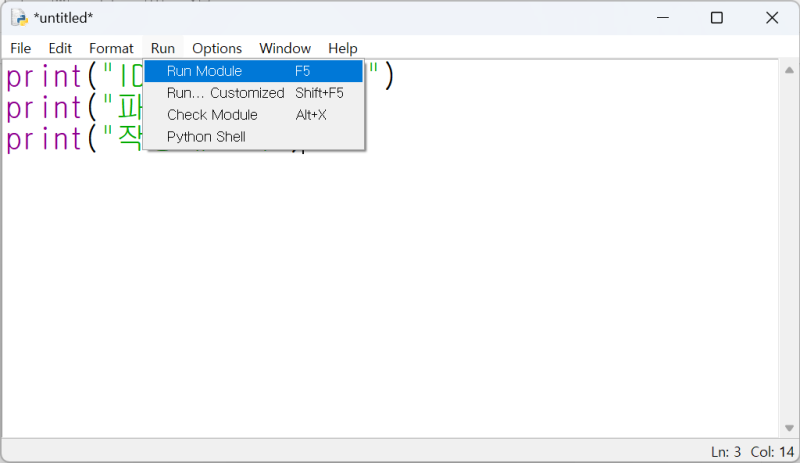This screenshot has height=463, width=800.
Task: Click the scrollbar down arrow
Action: click(789, 428)
